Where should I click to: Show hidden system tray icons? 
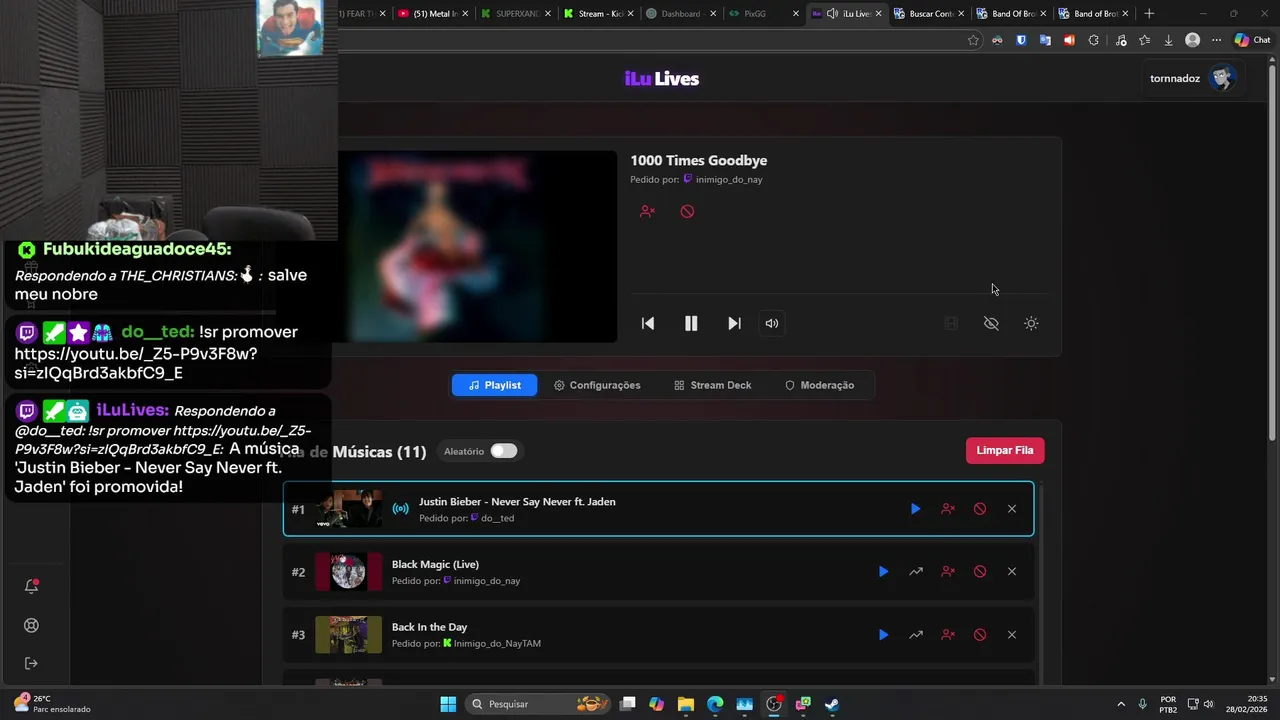pyautogui.click(x=1120, y=704)
